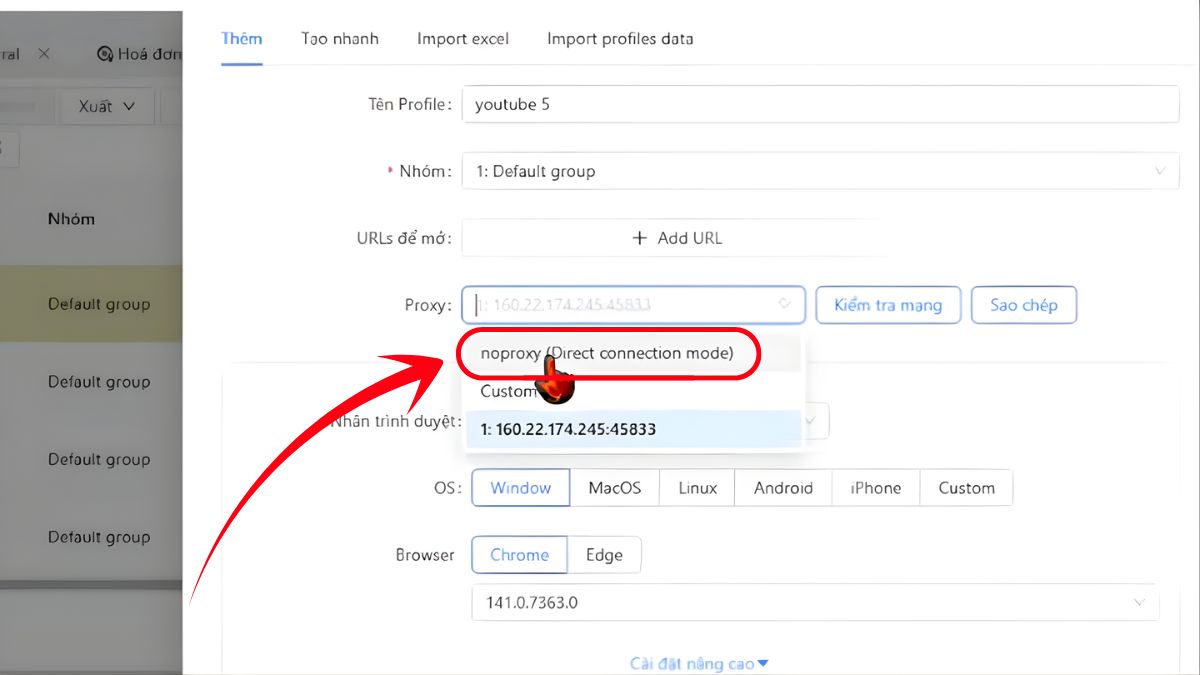Open the Proxy dropdown arrow
Viewport: 1200px width, 675px height.
785,305
